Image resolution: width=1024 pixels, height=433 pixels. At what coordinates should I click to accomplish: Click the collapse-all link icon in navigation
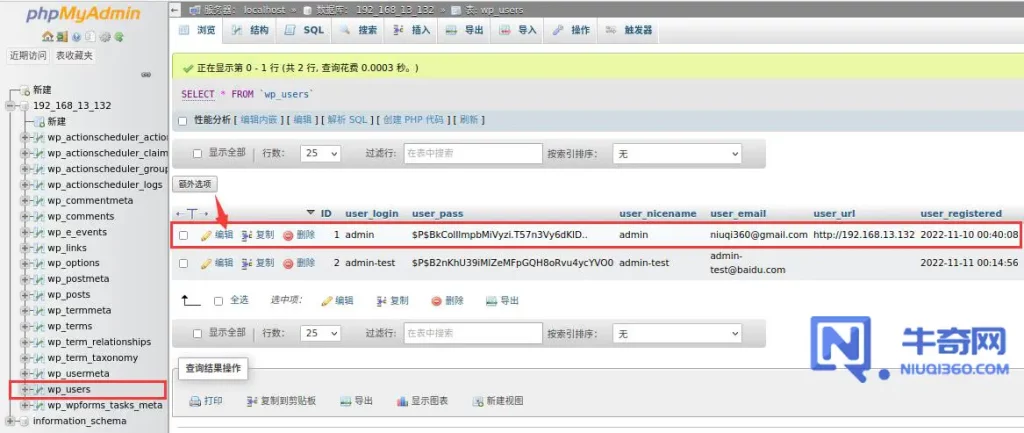[146, 74]
